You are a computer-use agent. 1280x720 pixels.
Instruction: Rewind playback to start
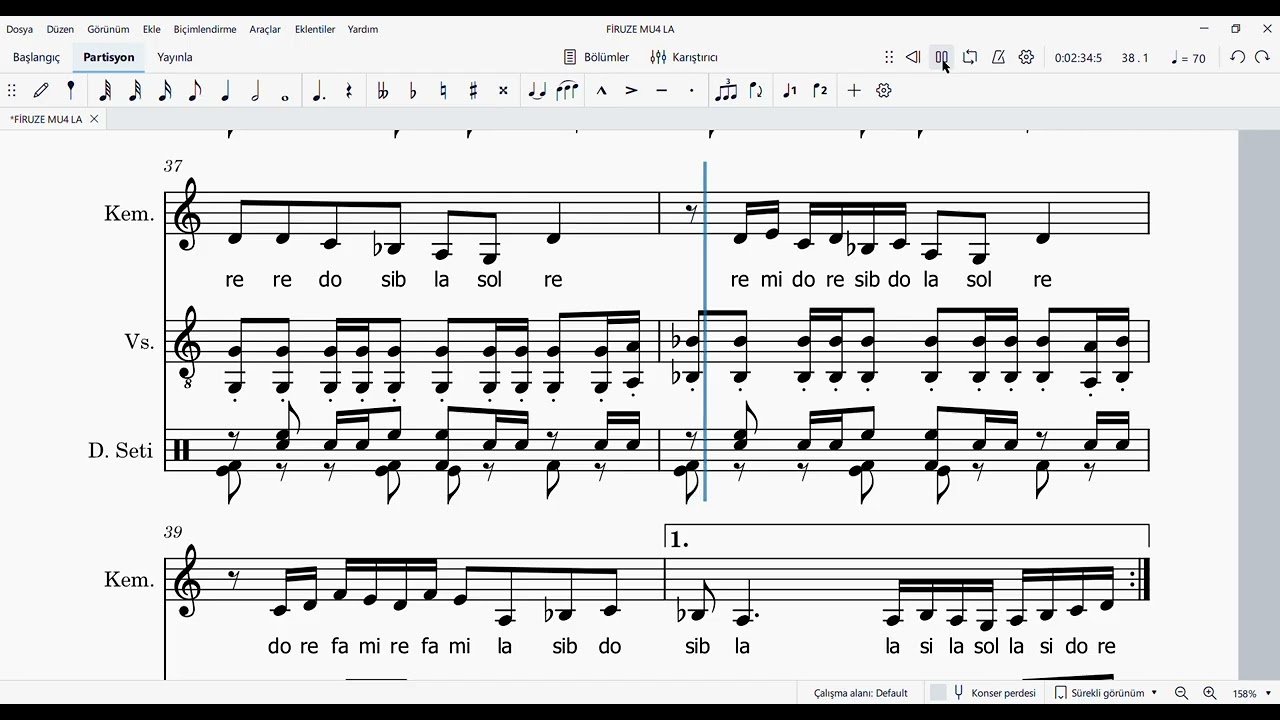click(x=913, y=57)
